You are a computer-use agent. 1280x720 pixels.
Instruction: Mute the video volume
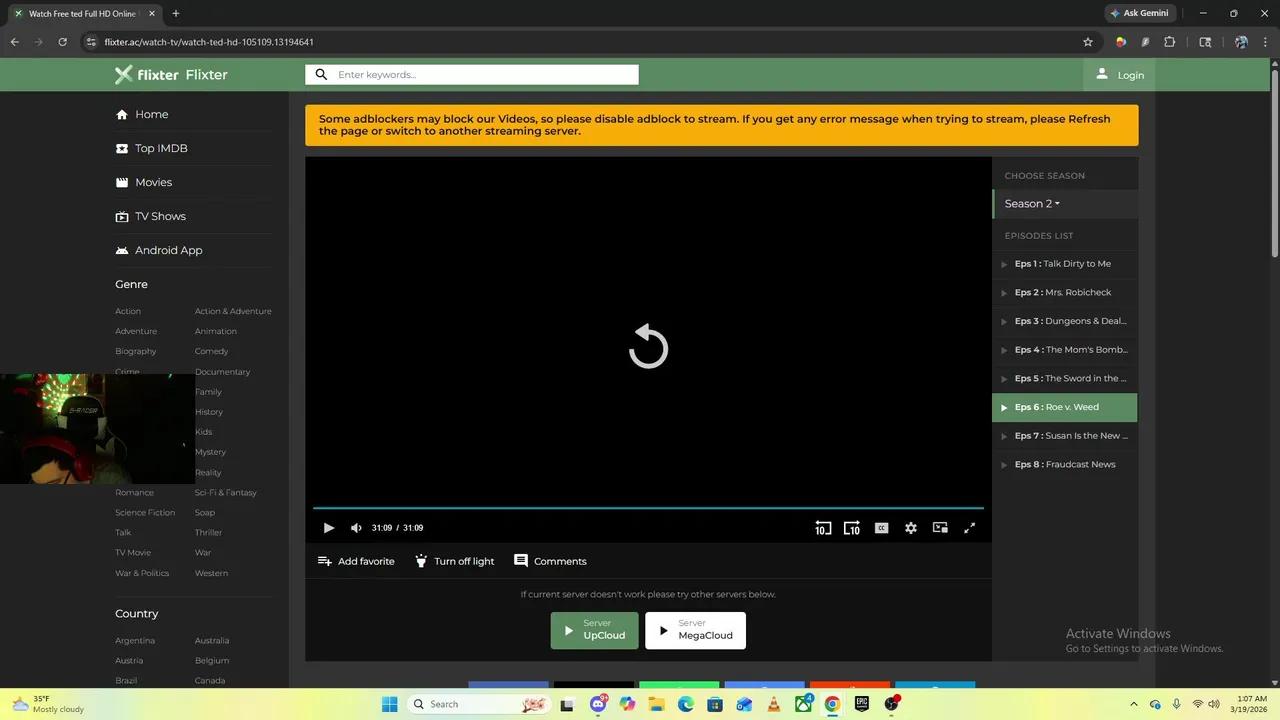pyautogui.click(x=356, y=527)
